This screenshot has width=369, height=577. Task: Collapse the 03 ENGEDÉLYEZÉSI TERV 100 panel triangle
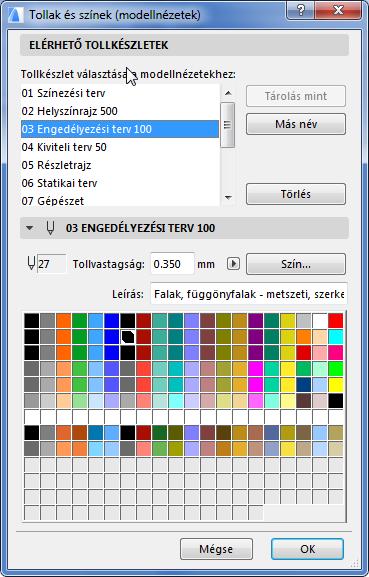coord(29,228)
